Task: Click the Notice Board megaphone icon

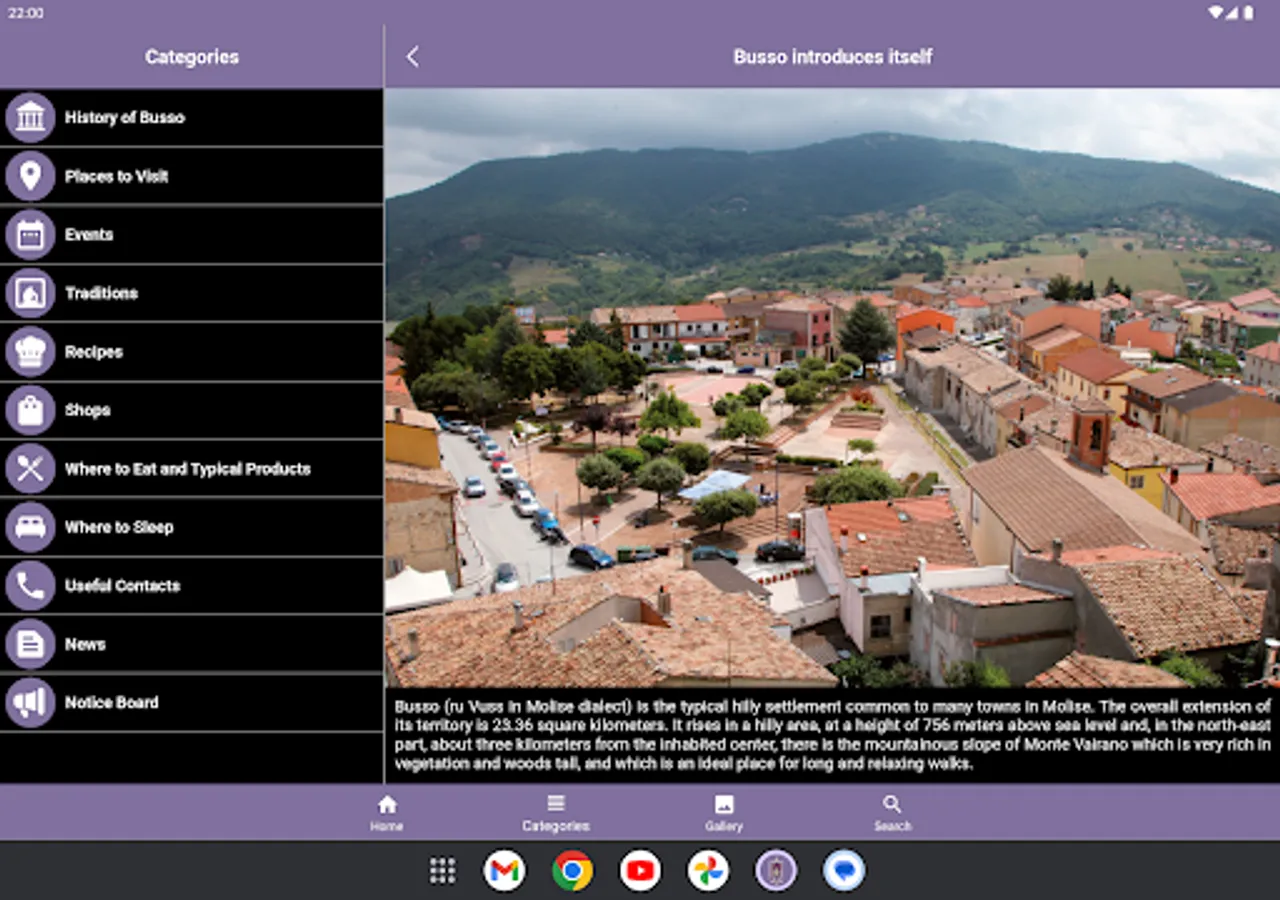Action: point(30,702)
